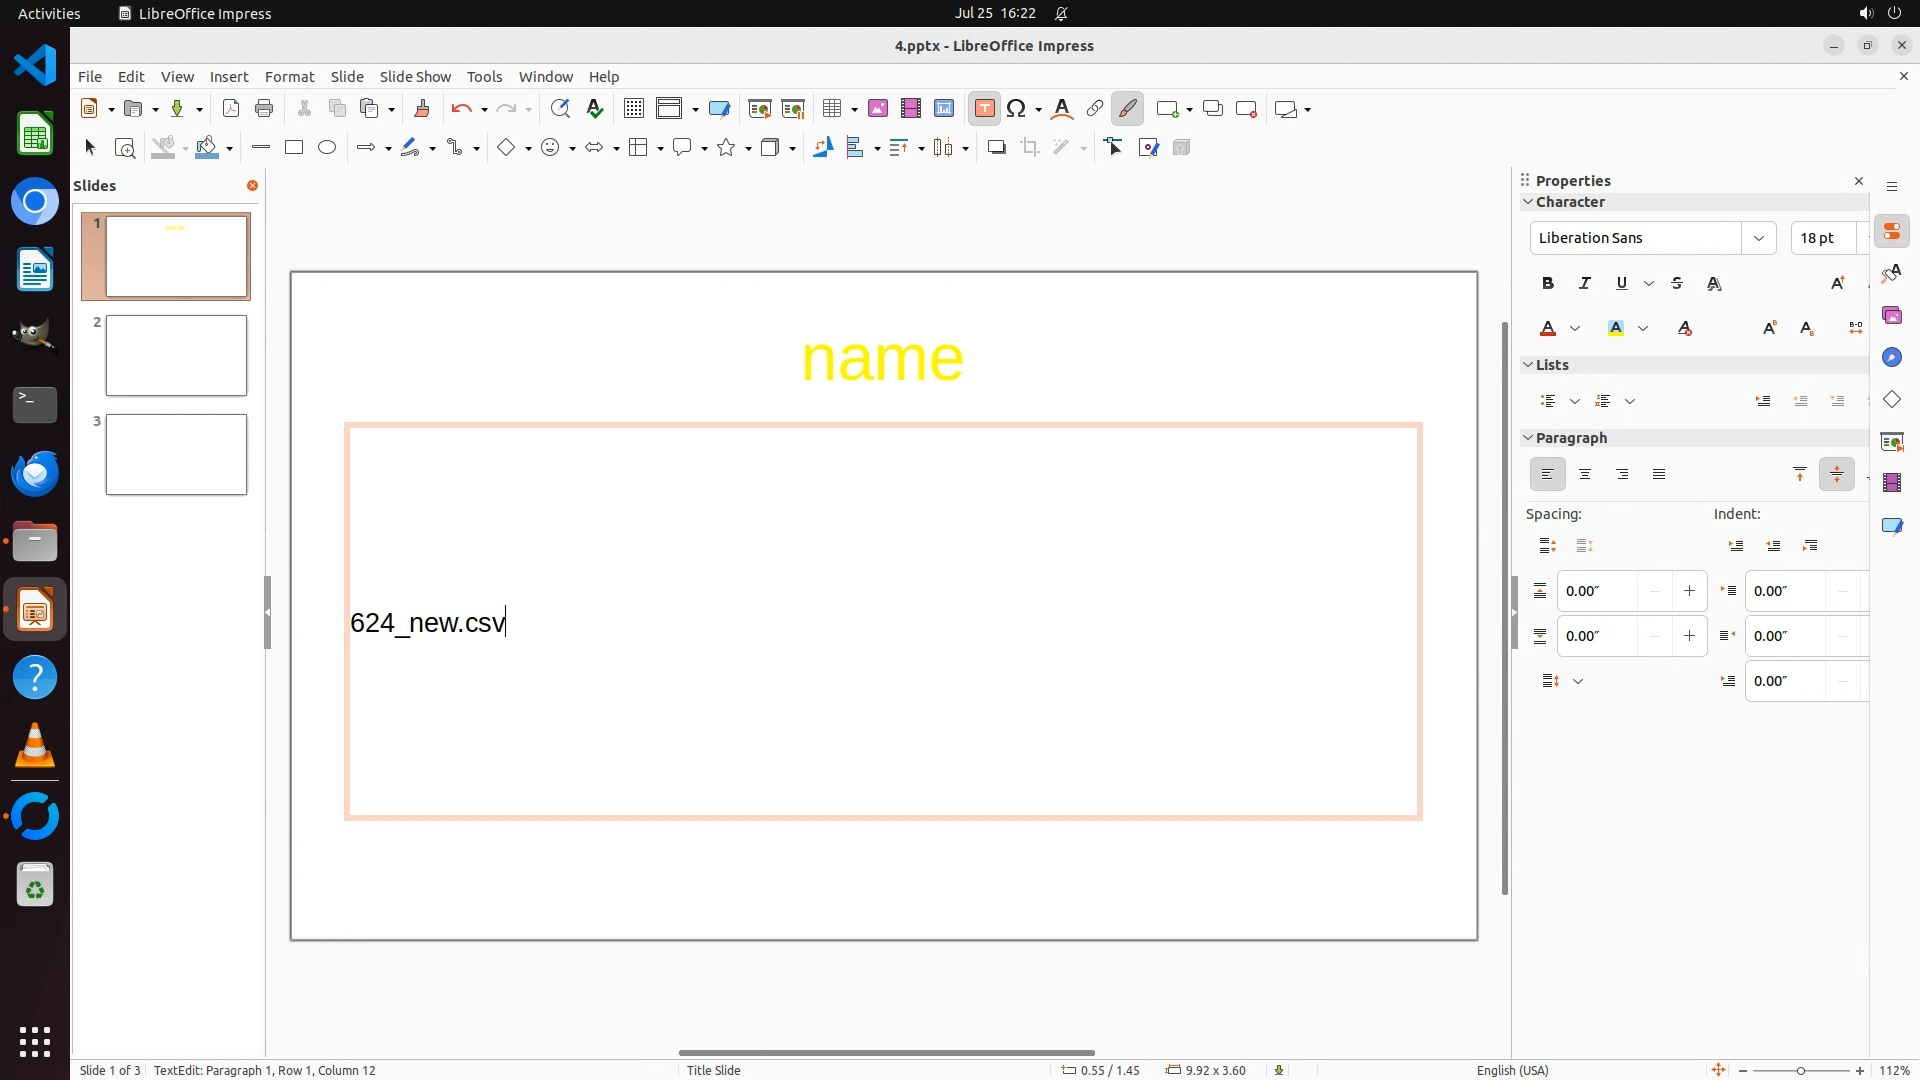Toggle Italic formatting in Character section
1920x1080 pixels.
coord(1585,284)
